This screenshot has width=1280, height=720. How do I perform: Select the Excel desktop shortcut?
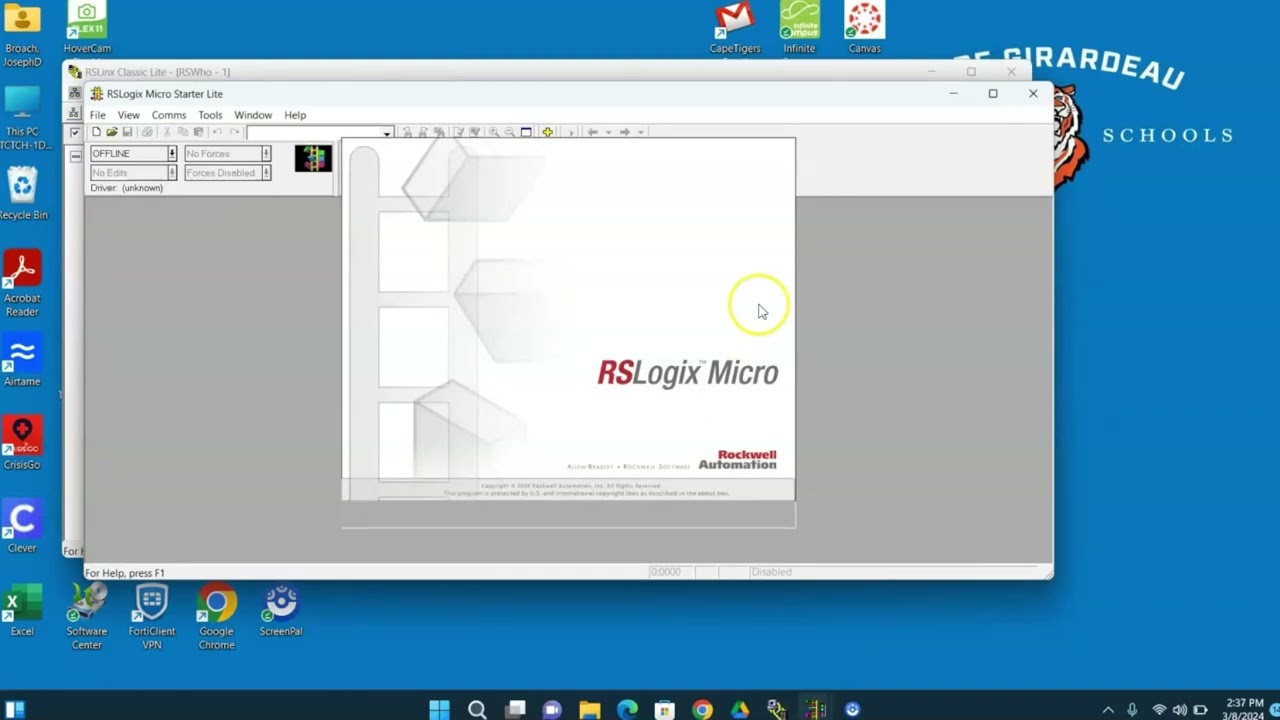click(22, 610)
